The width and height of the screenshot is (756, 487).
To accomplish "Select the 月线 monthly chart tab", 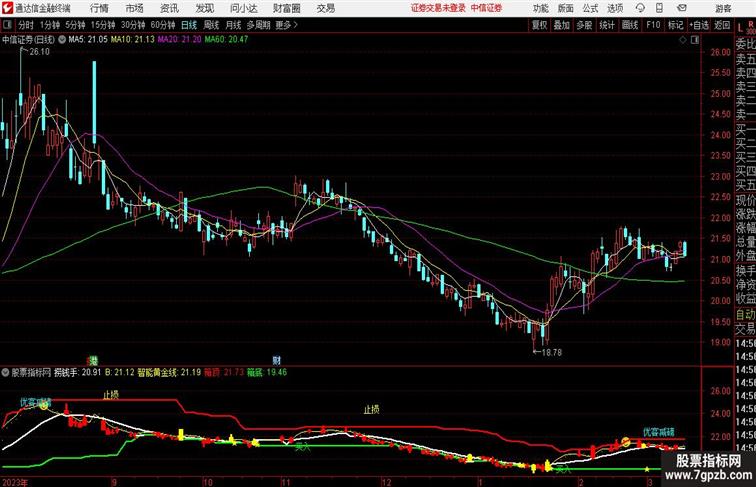I will 233,25.
